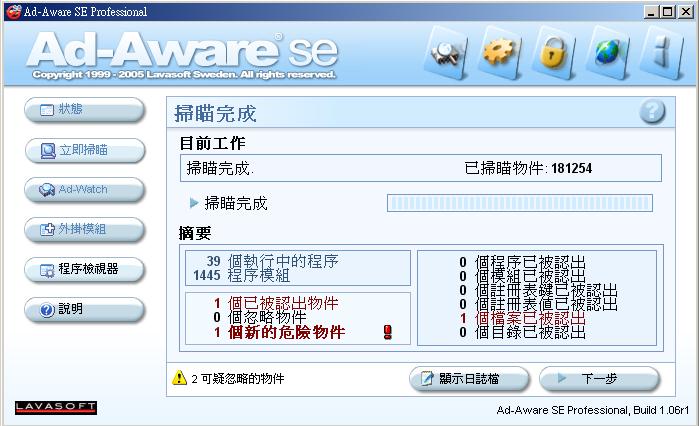Click the red warning icon beside 新的危險物件
699x426 pixels.
coord(388,332)
